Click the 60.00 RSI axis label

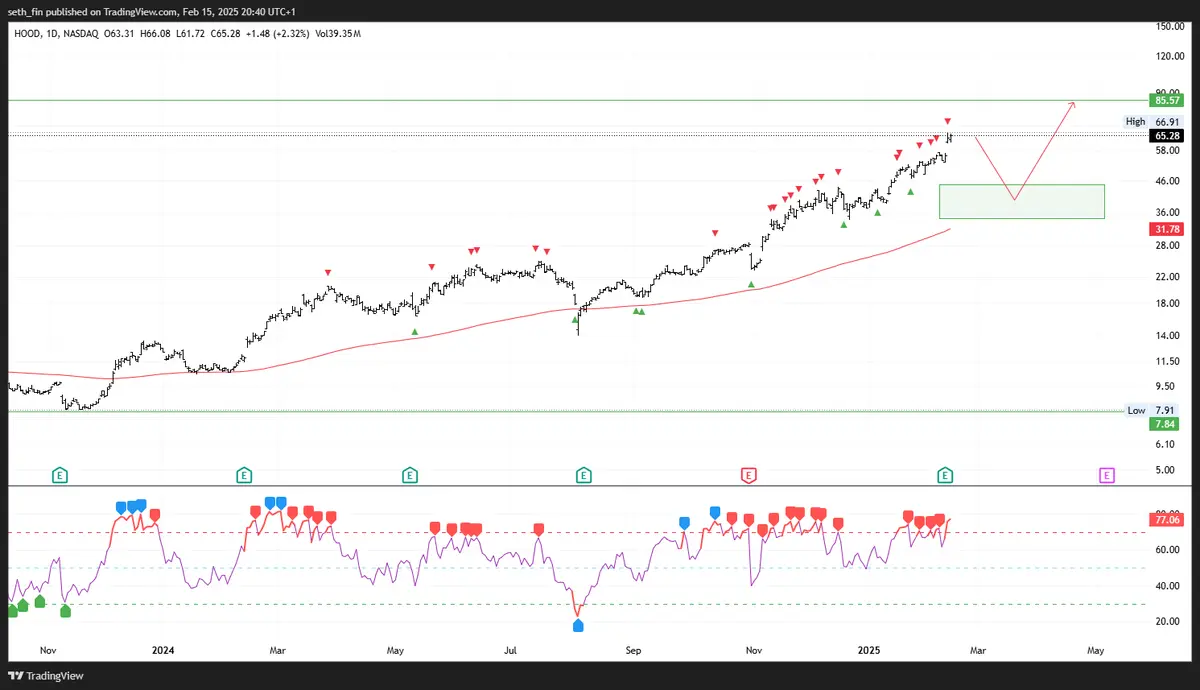1167,550
